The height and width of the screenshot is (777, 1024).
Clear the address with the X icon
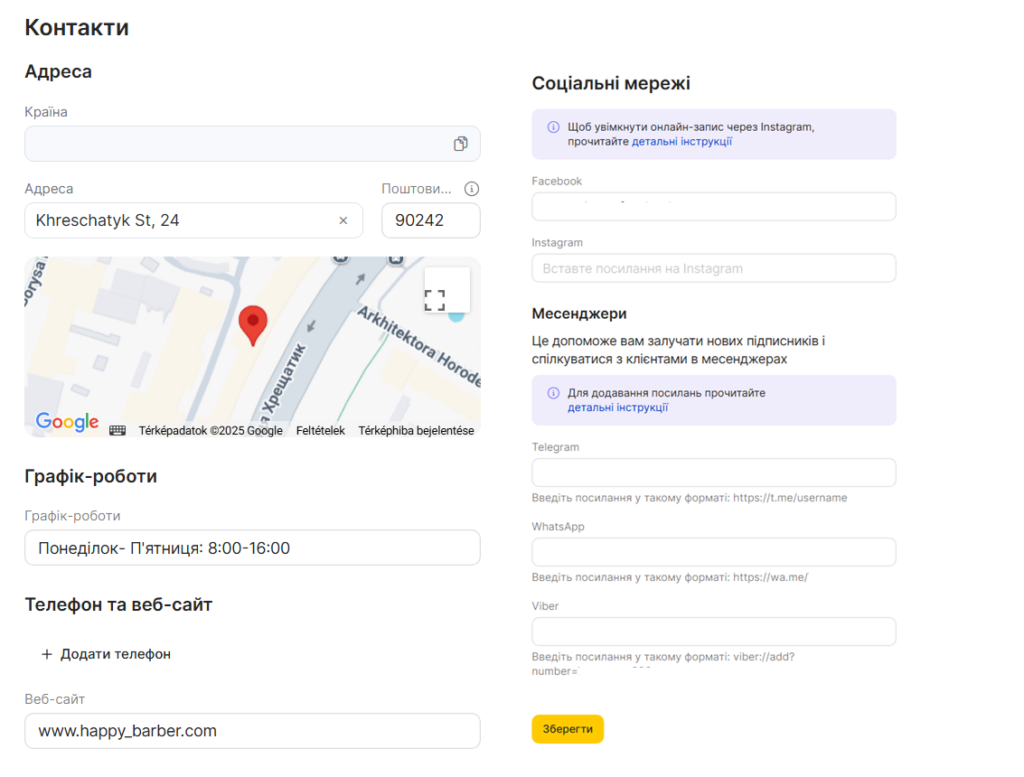coord(343,221)
